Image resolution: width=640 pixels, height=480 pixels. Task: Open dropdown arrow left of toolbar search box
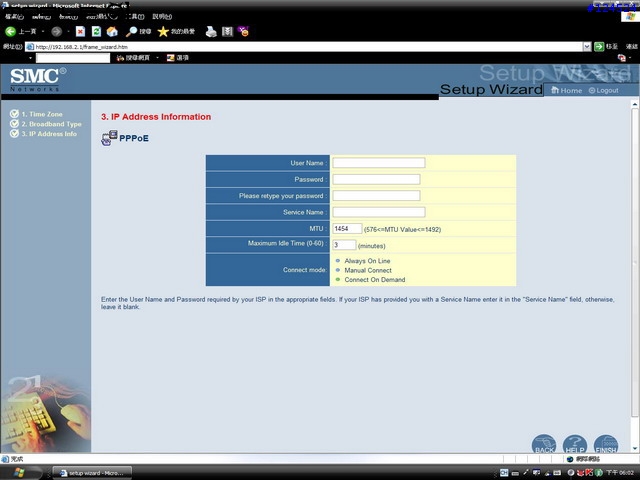click(31, 58)
